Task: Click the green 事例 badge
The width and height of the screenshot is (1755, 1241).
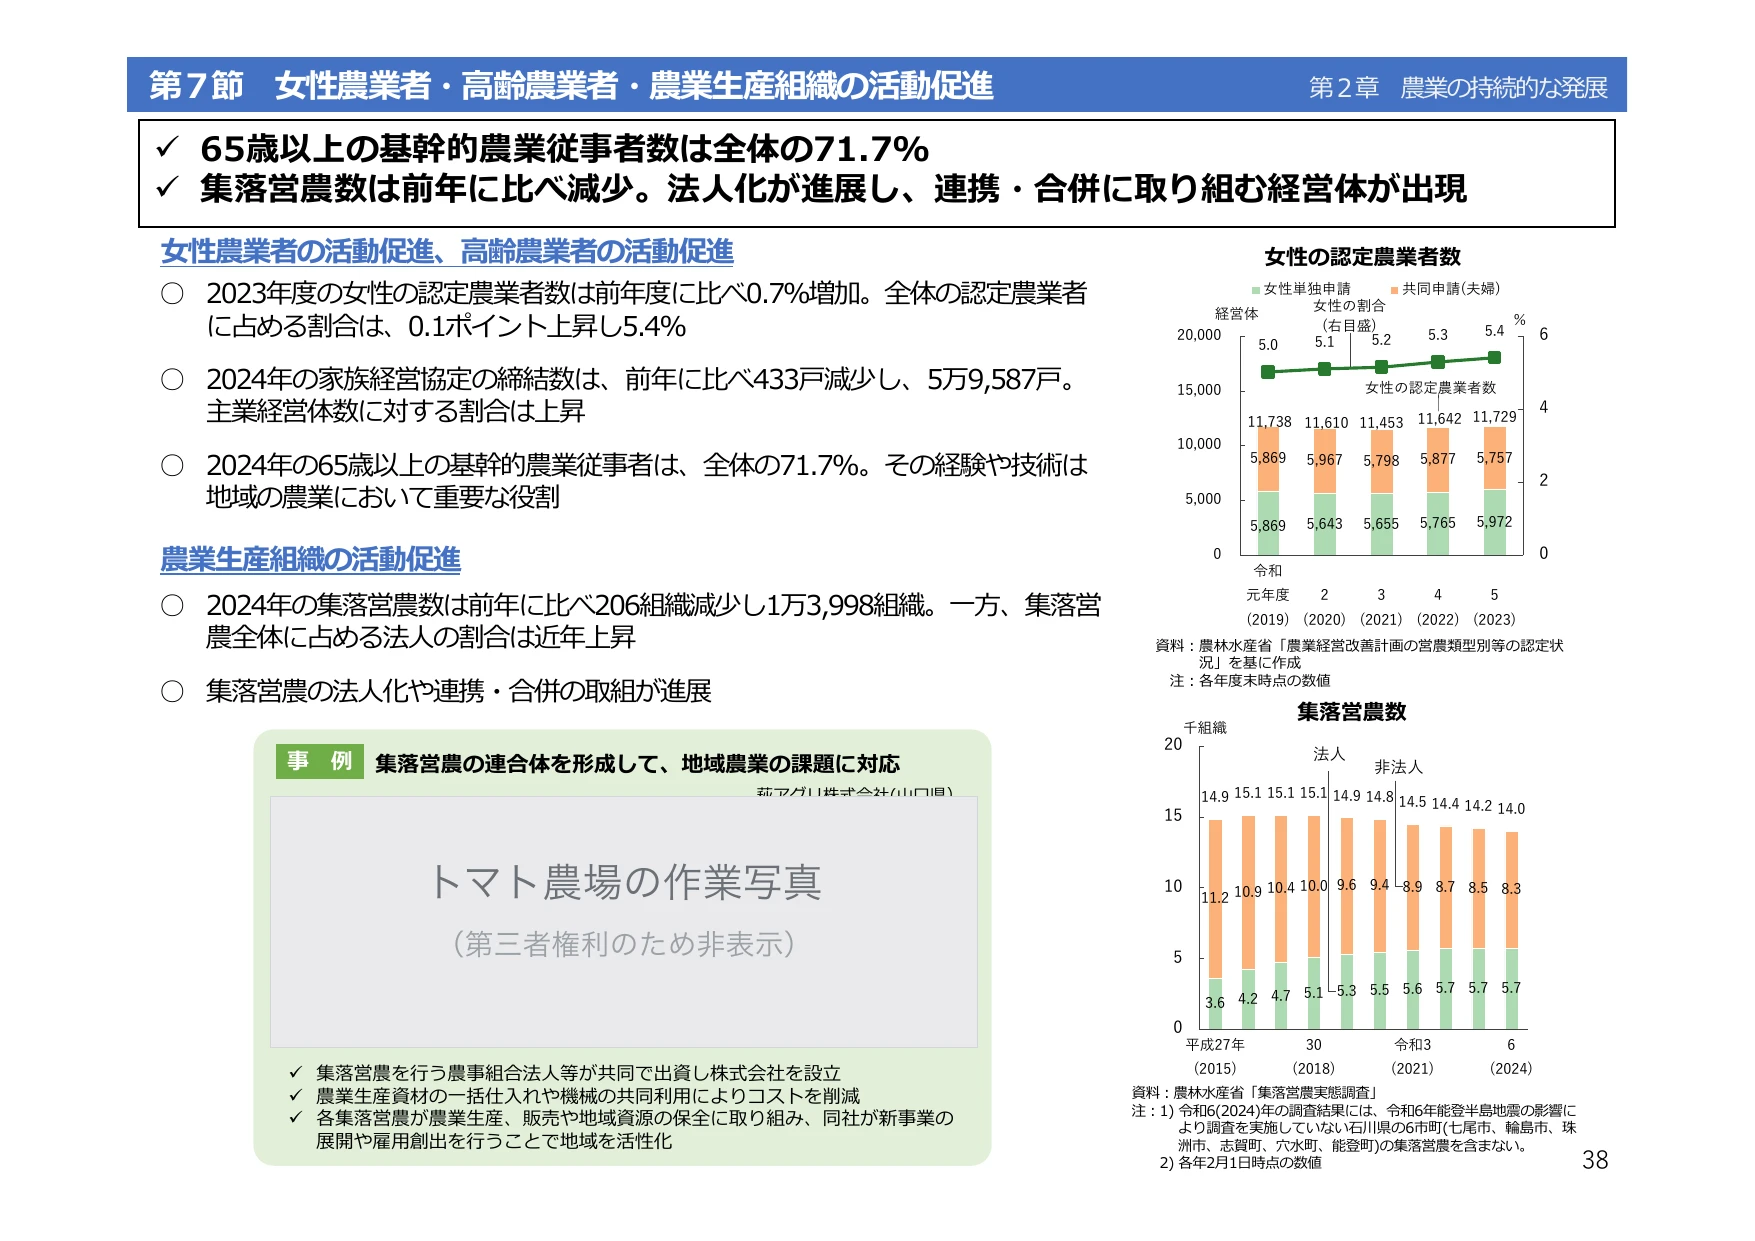Action: [320, 762]
